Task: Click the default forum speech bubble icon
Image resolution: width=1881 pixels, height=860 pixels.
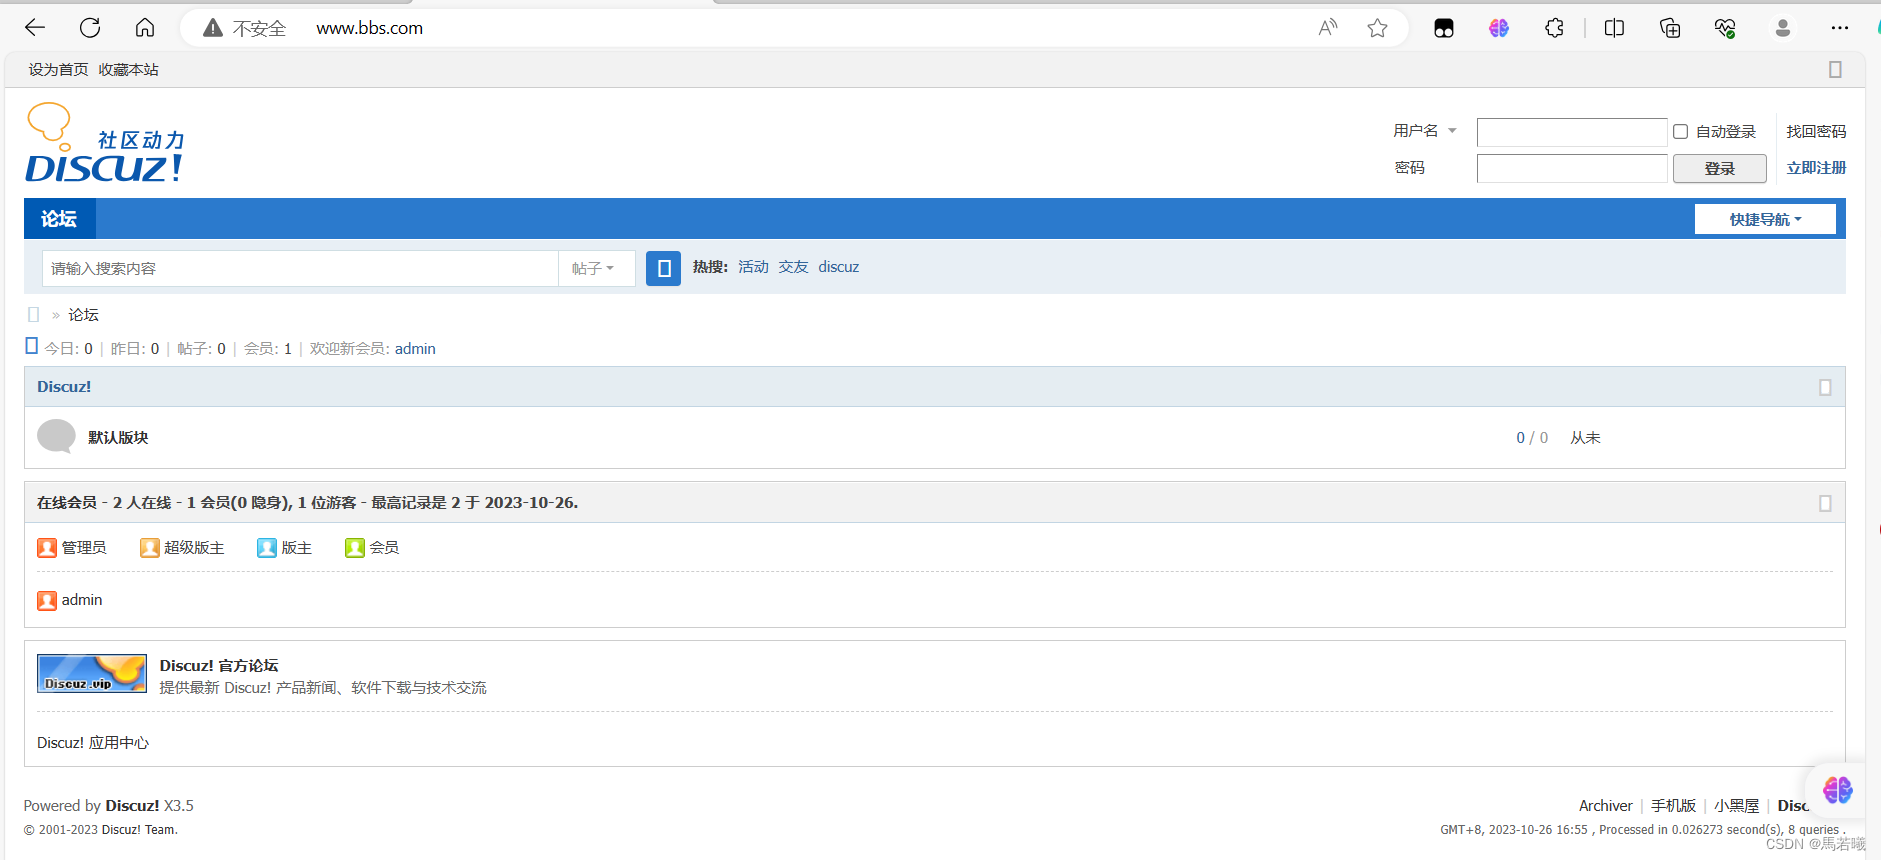Action: point(56,437)
